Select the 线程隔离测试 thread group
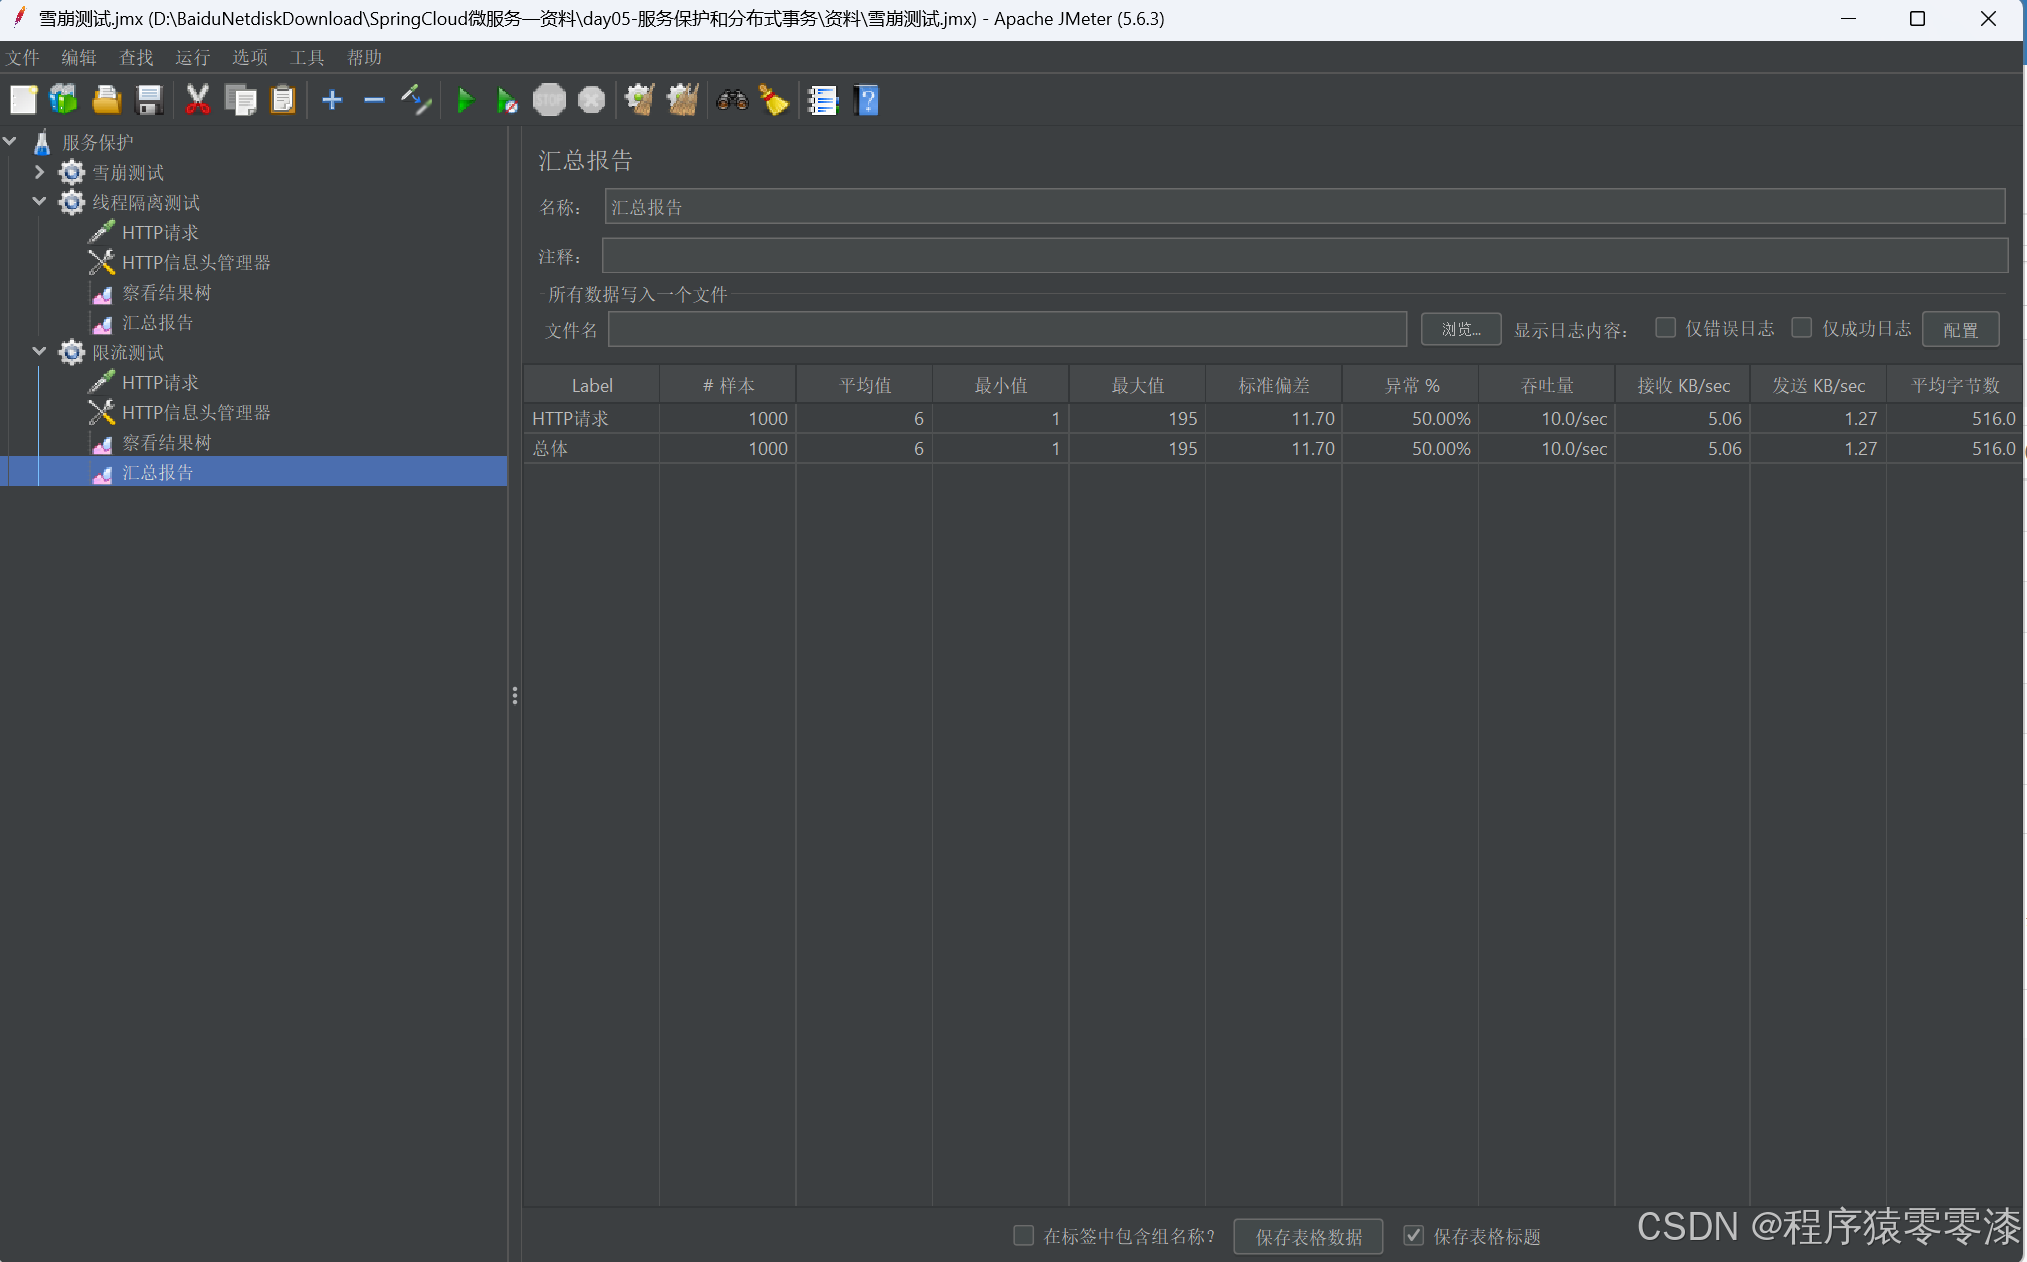The image size is (2027, 1262). tap(146, 203)
